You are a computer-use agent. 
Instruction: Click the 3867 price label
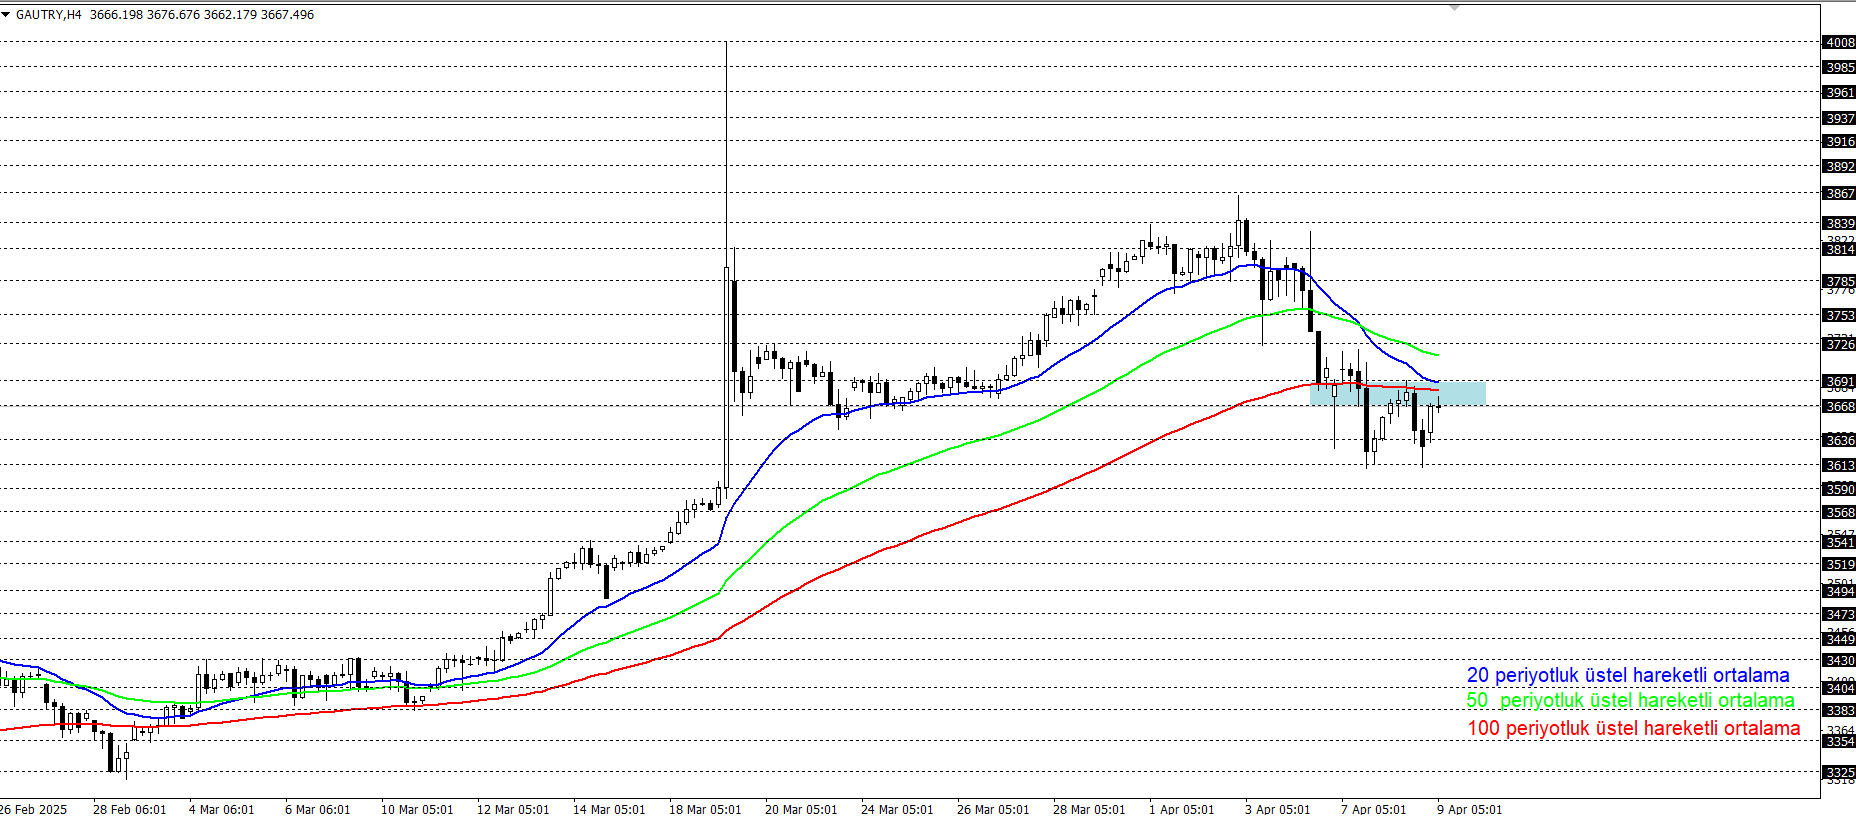tap(1840, 193)
